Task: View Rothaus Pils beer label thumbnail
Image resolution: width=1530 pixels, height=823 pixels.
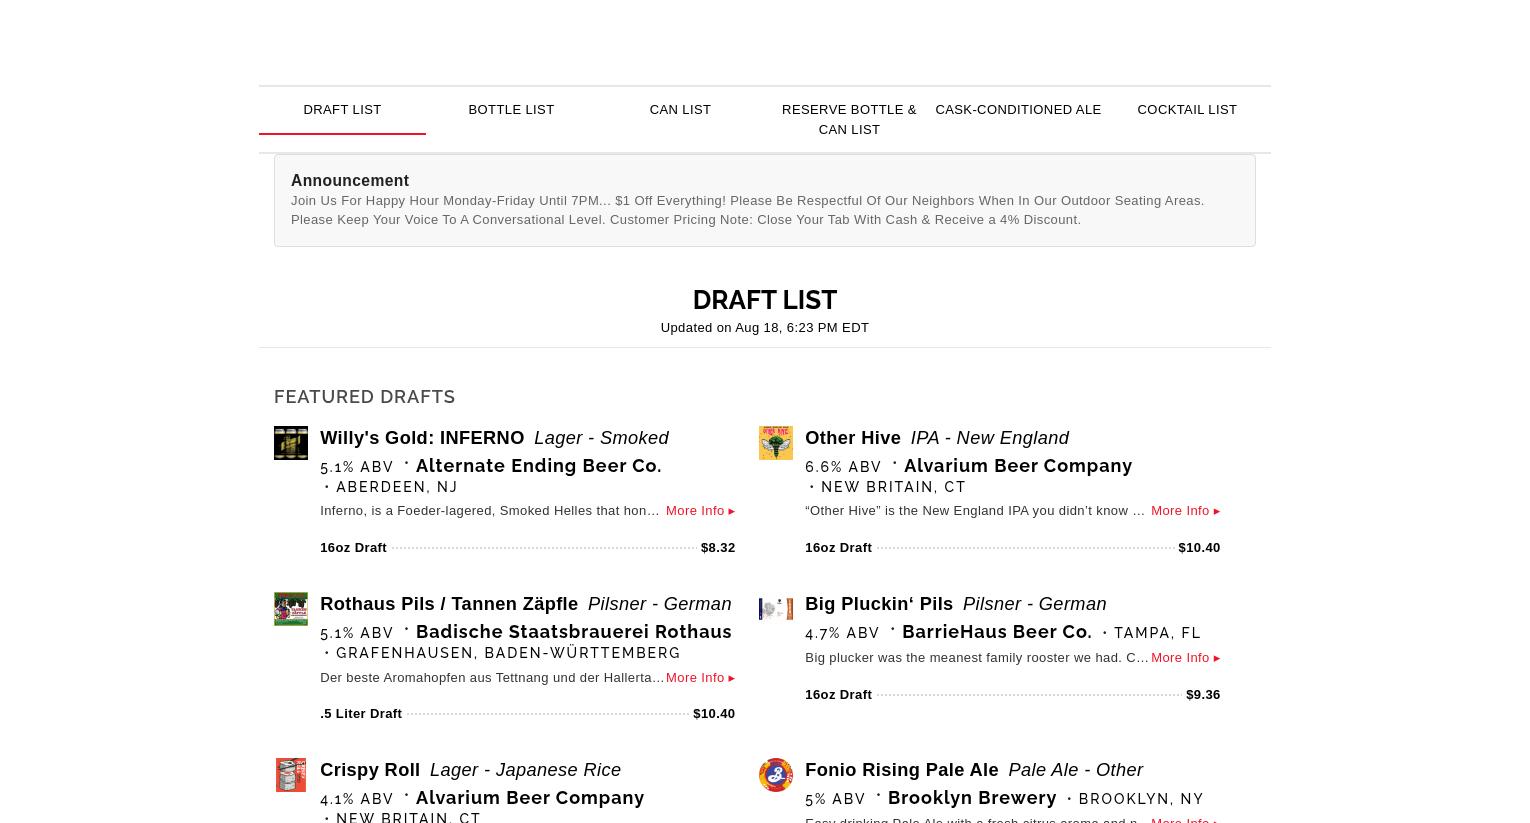Action: pyautogui.click(x=291, y=609)
